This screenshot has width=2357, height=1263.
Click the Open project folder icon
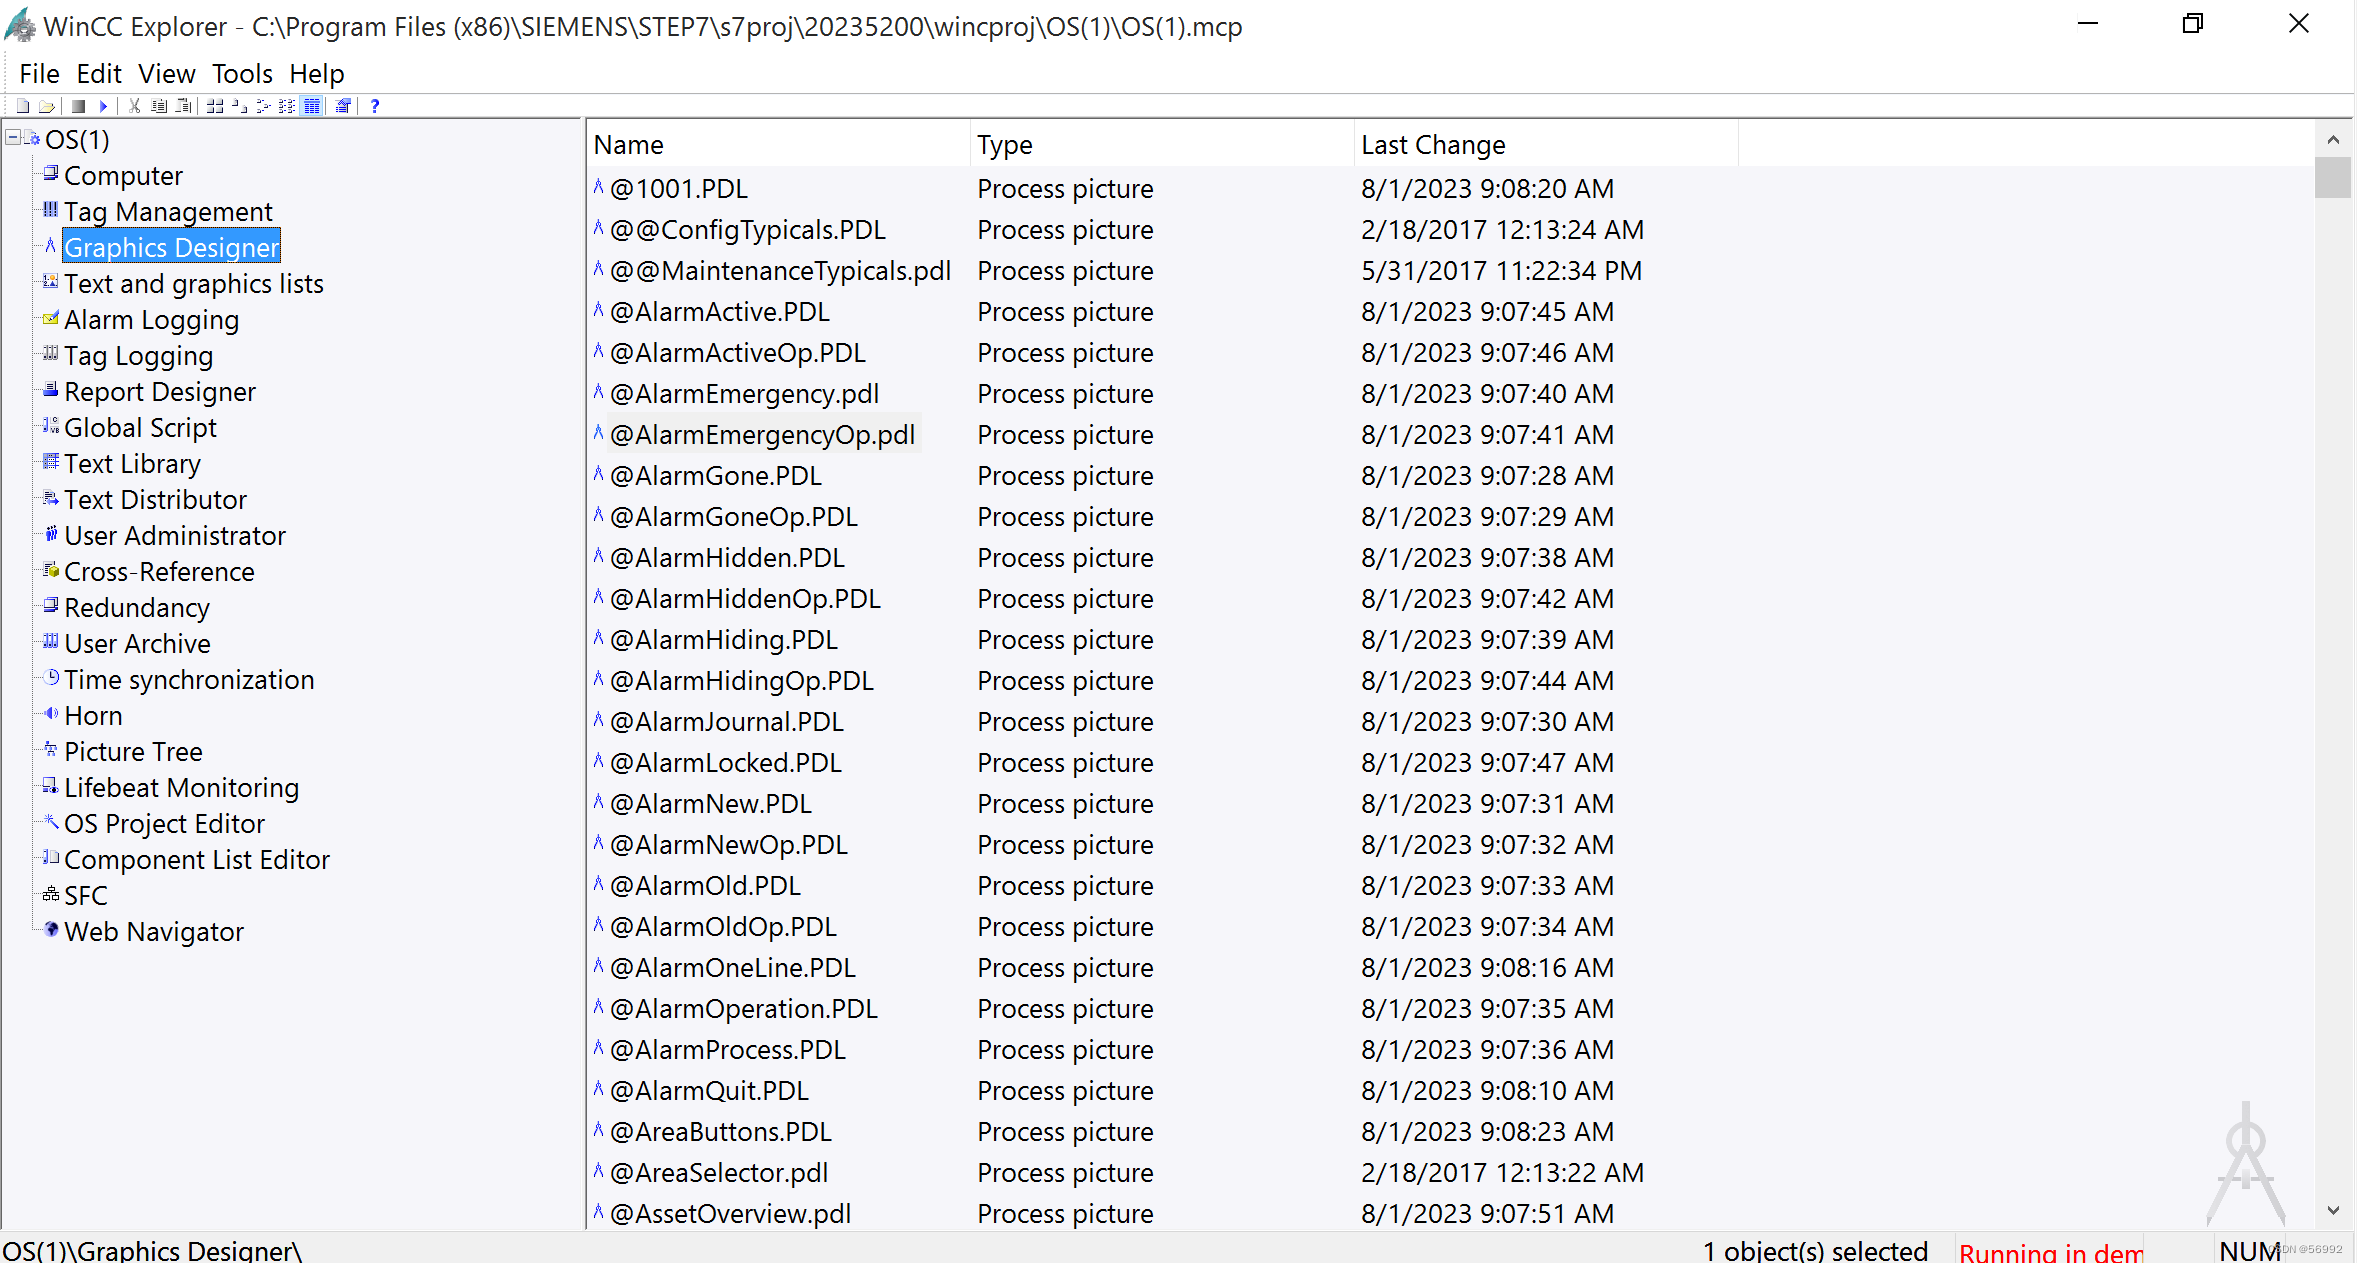coord(46,106)
